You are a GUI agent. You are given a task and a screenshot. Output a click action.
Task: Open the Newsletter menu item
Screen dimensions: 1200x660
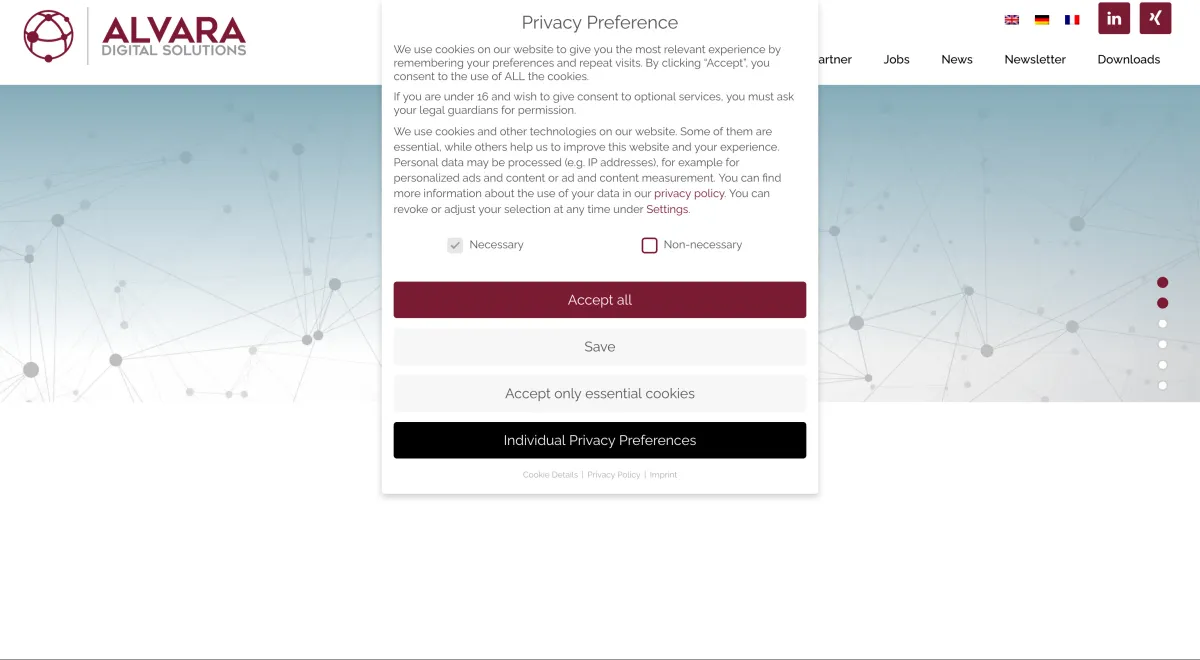(x=1035, y=60)
